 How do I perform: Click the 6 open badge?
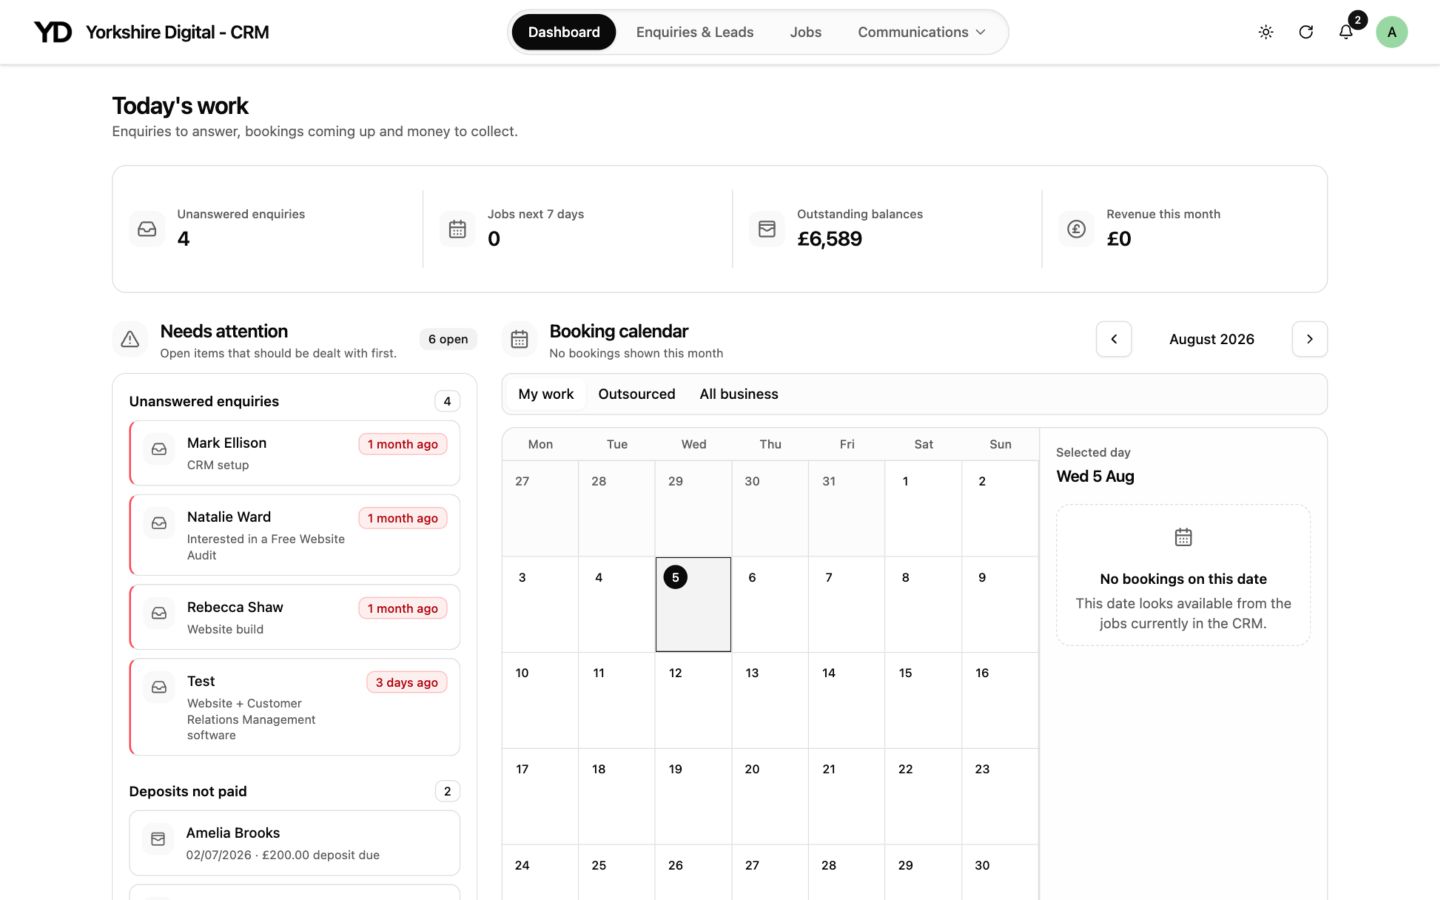pyautogui.click(x=448, y=339)
